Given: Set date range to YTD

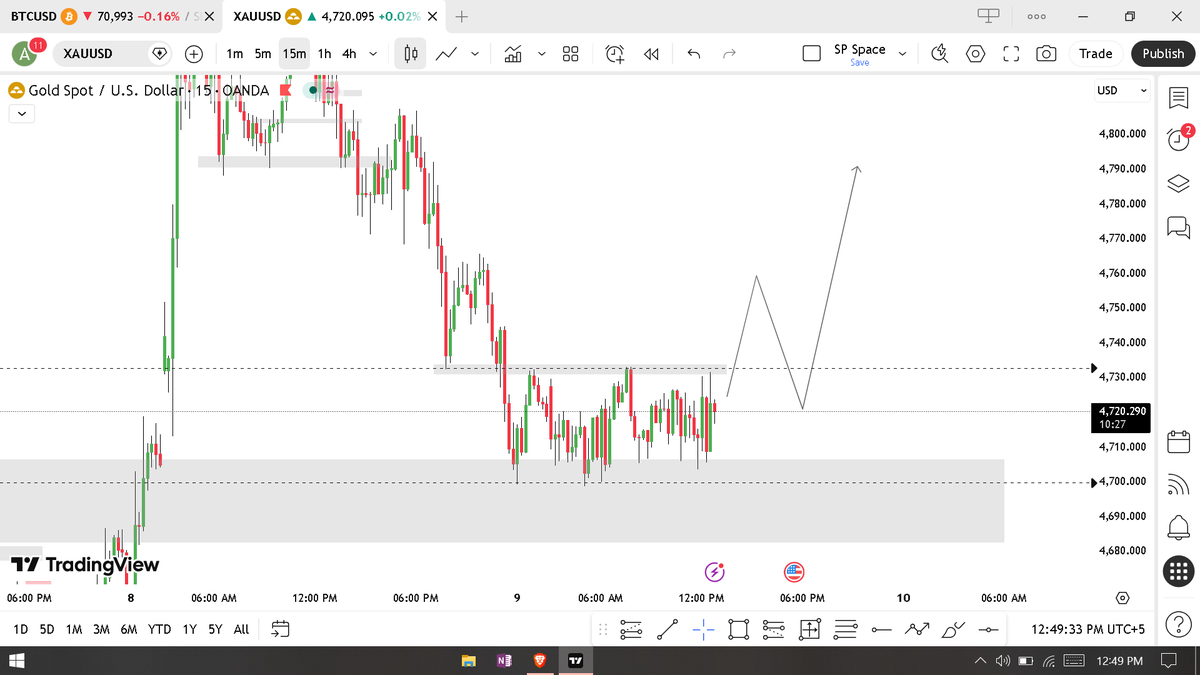Looking at the screenshot, I should (159, 629).
